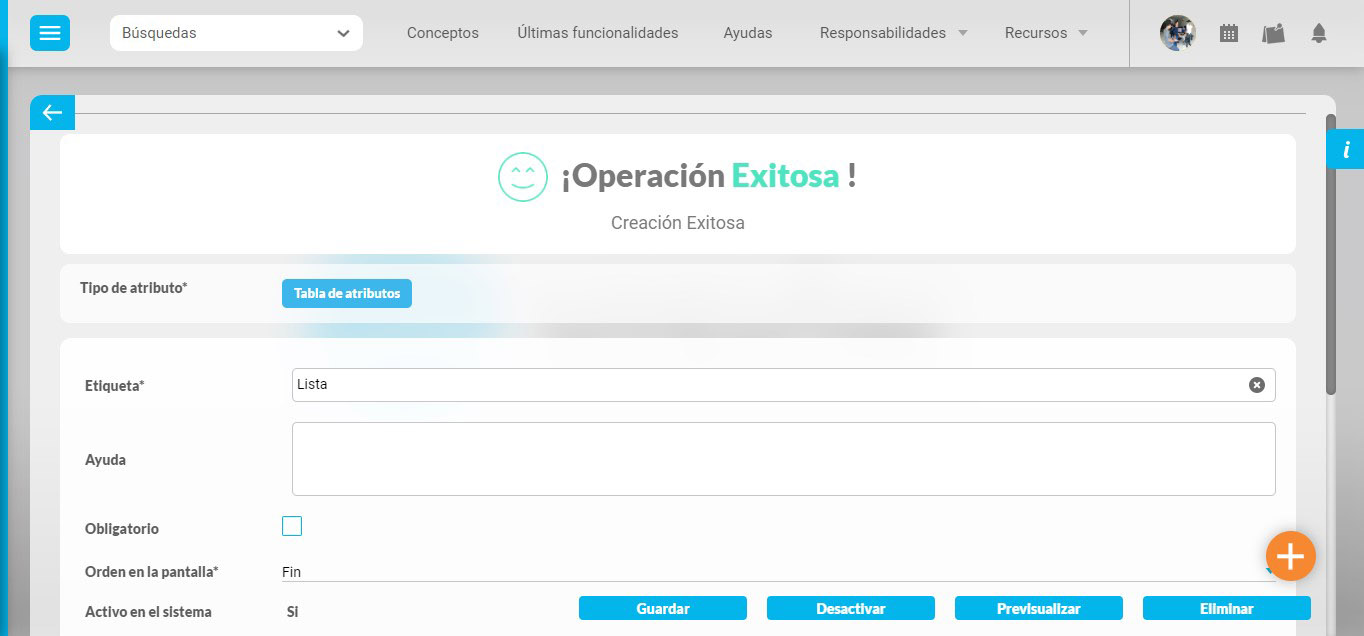1364x636 pixels.
Task: Open the info side panel tab
Action: 1346,150
